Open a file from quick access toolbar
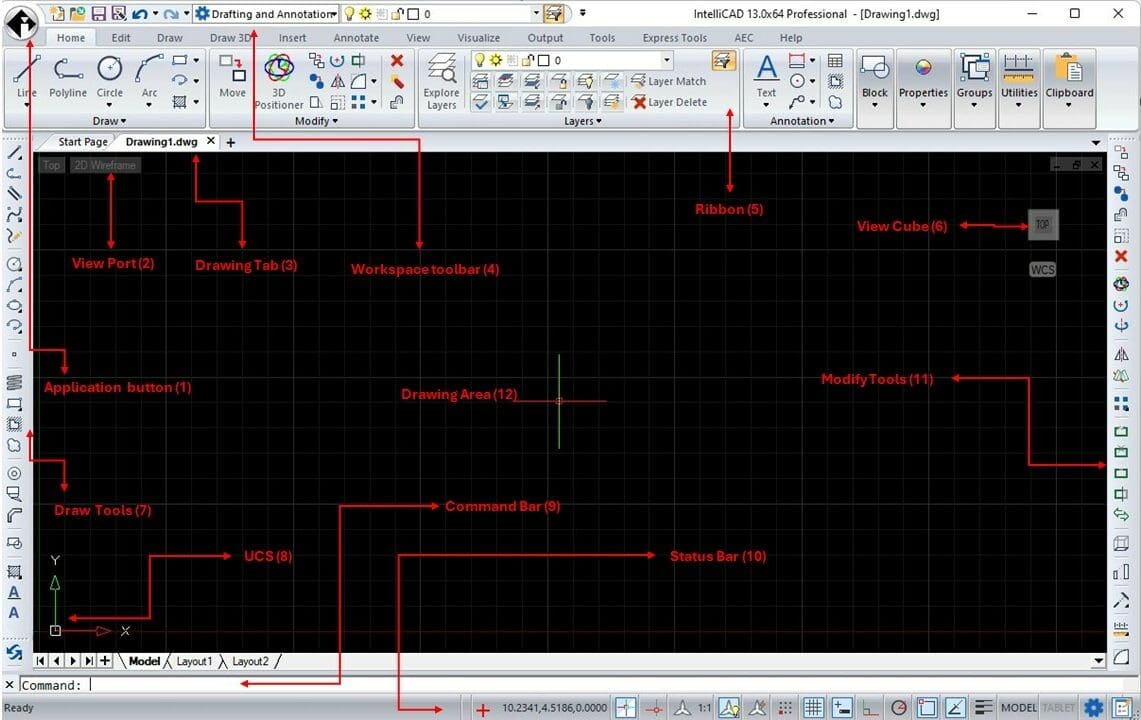The width and height of the screenshot is (1141, 720). coord(77,14)
